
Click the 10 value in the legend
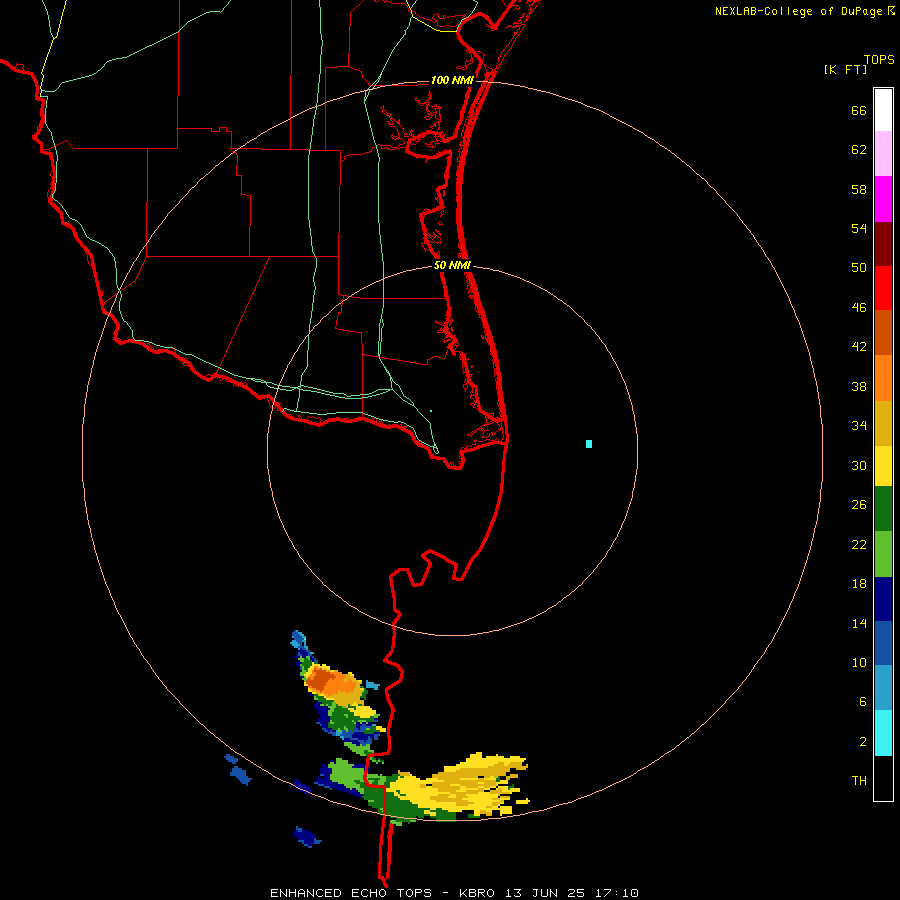coord(859,662)
